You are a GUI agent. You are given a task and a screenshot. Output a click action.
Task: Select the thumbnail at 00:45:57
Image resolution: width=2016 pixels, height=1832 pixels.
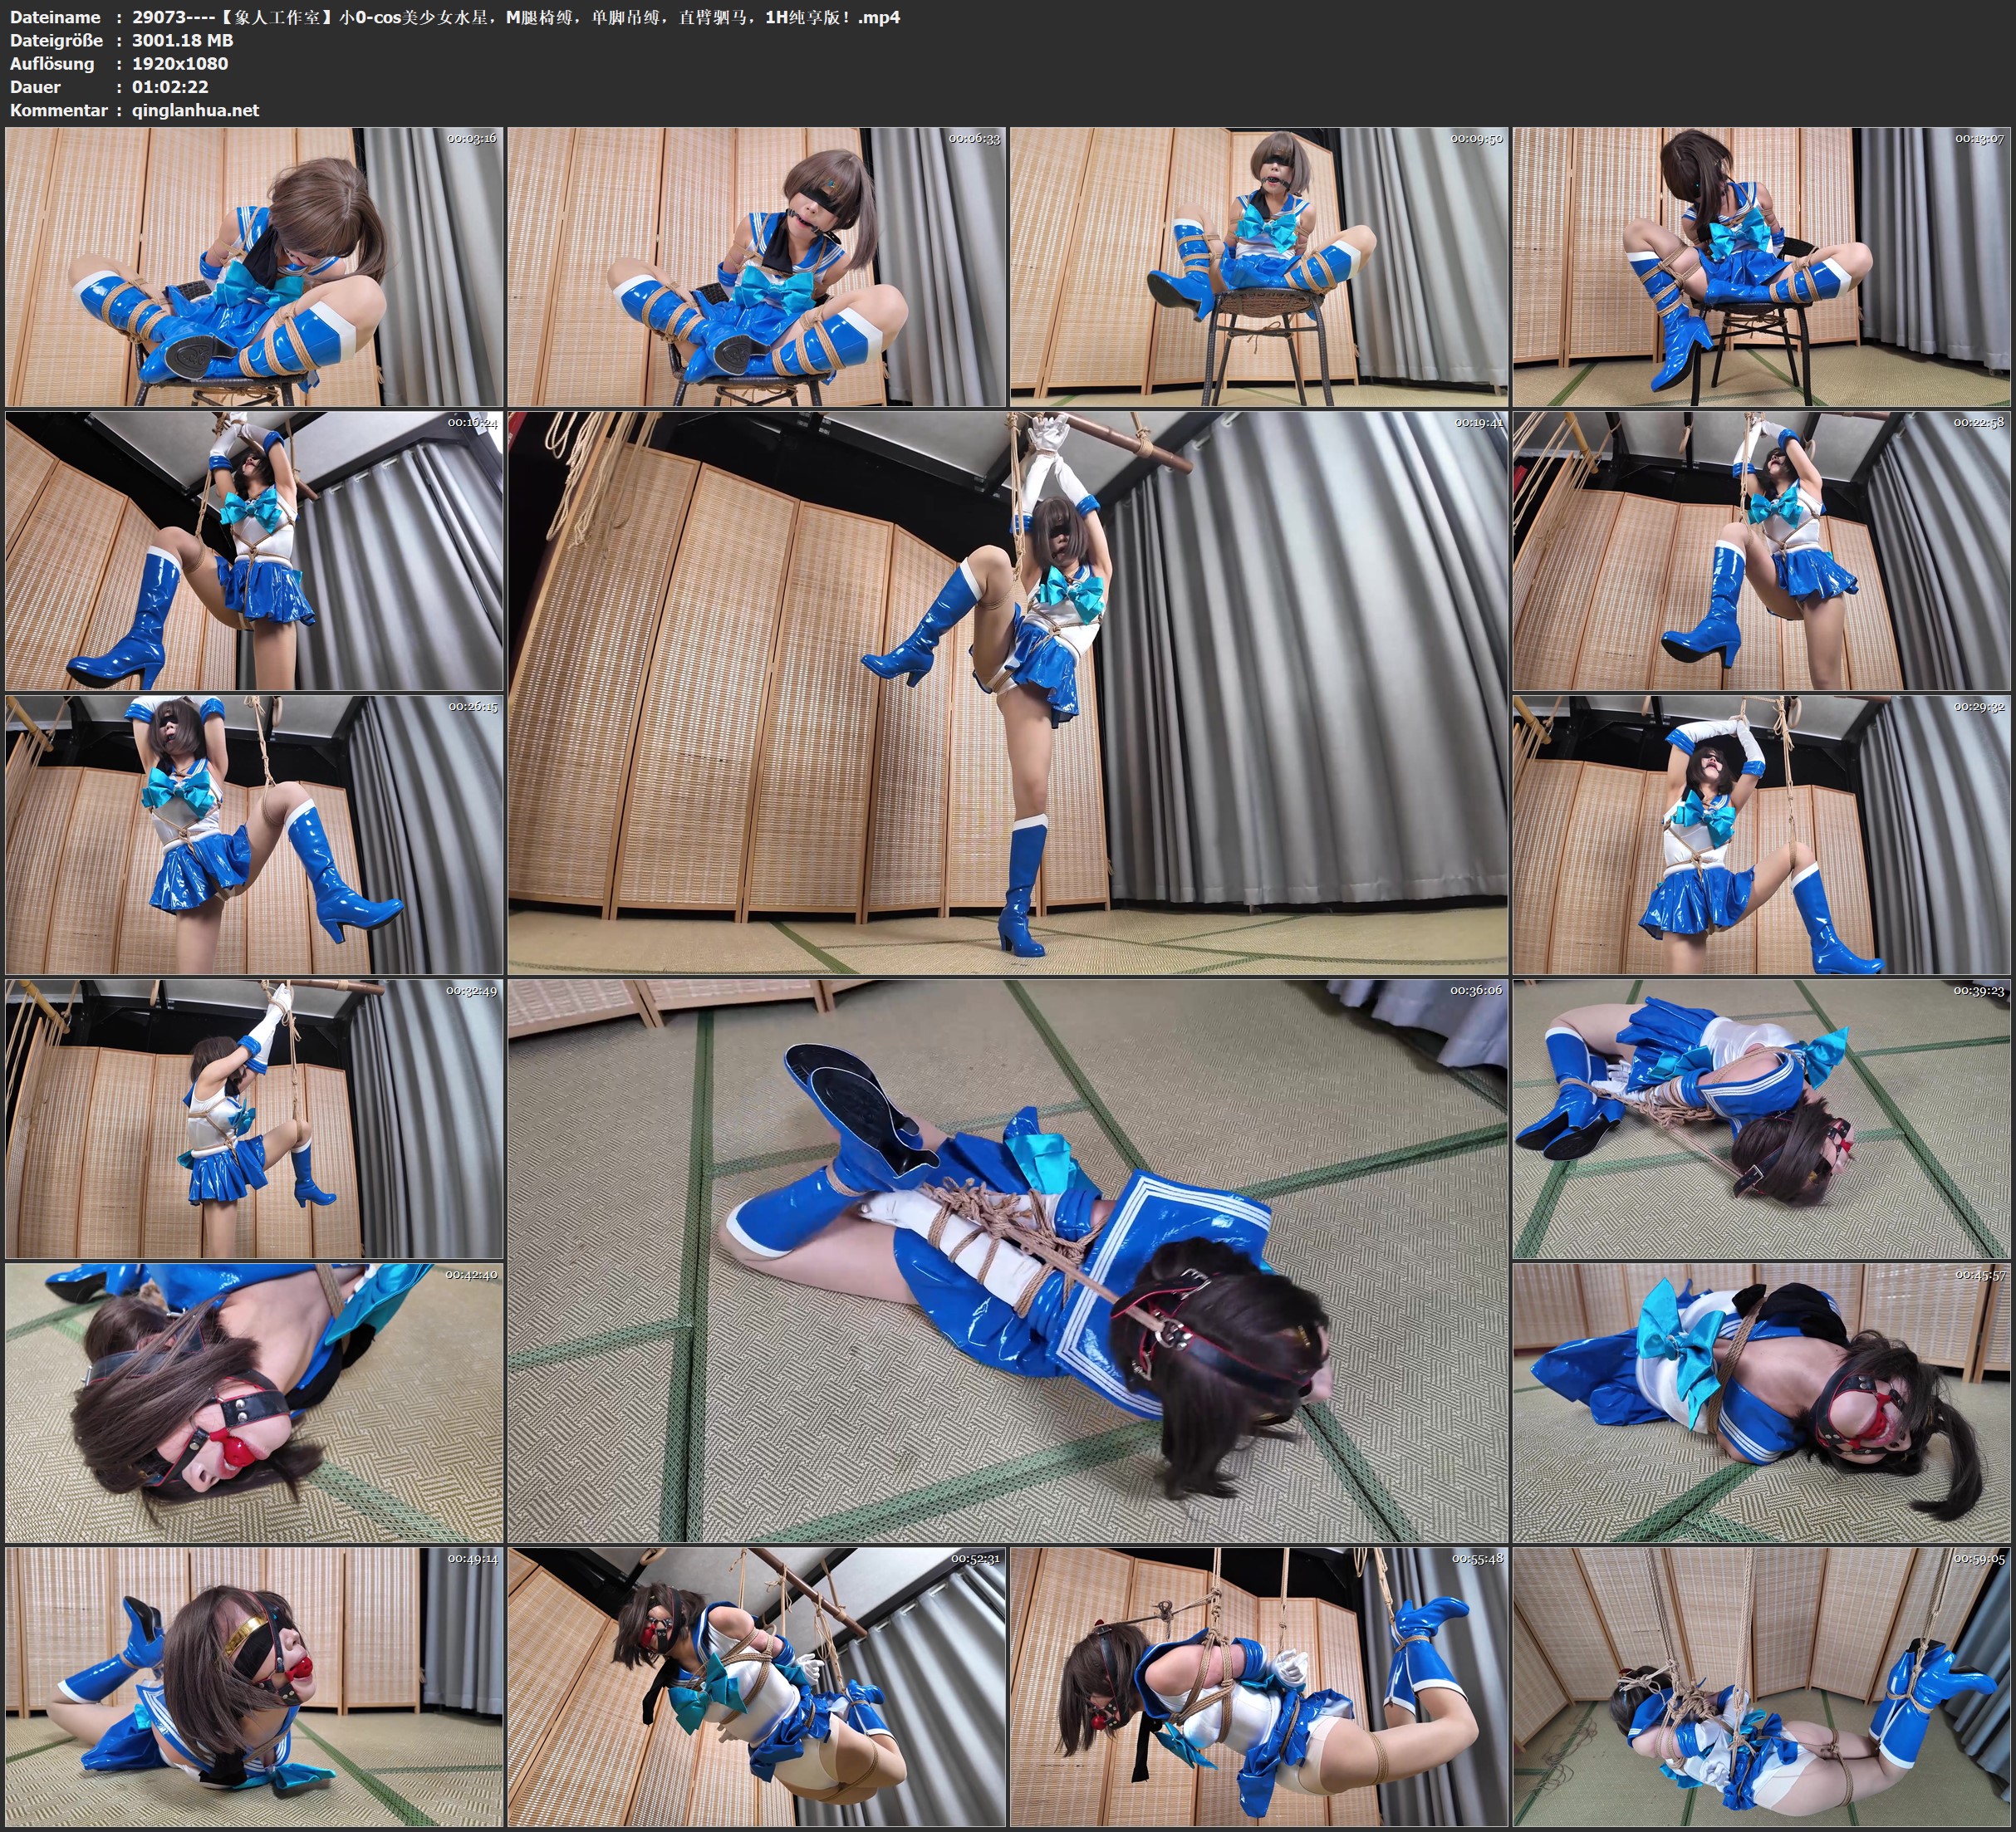(x=1762, y=1402)
